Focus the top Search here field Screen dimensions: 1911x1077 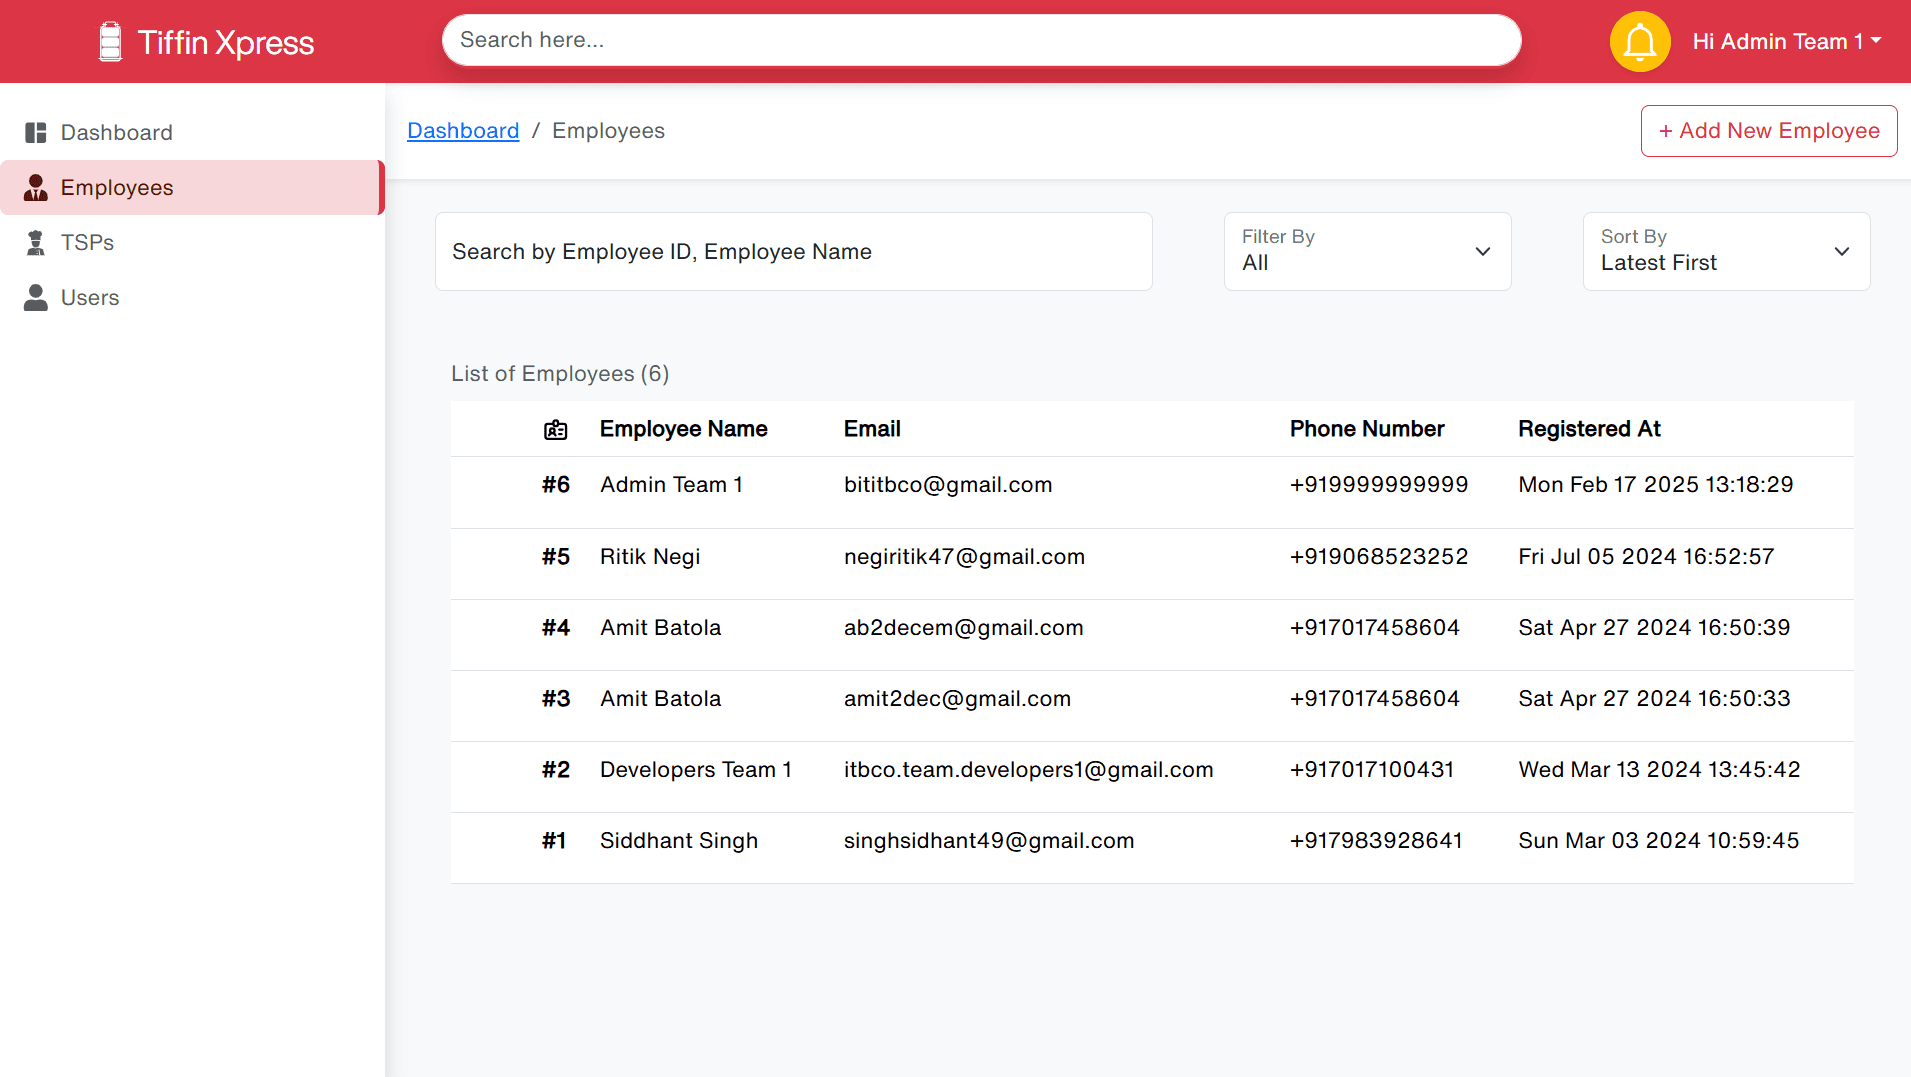point(980,40)
